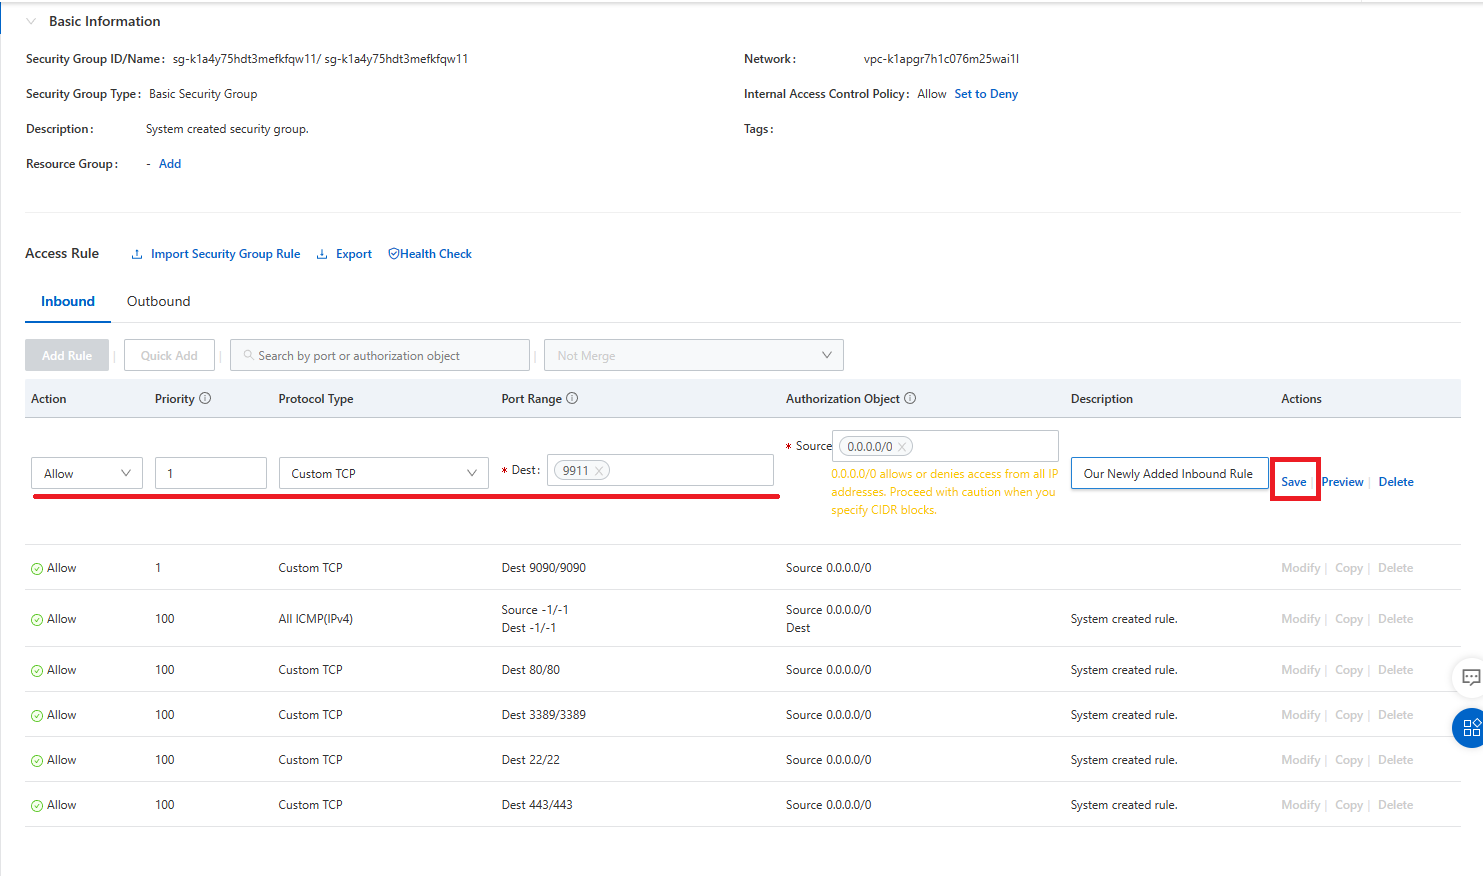
Task: Select the VPC name vpc-k1apgr7h1c076m25wai1l
Action: coord(941,59)
